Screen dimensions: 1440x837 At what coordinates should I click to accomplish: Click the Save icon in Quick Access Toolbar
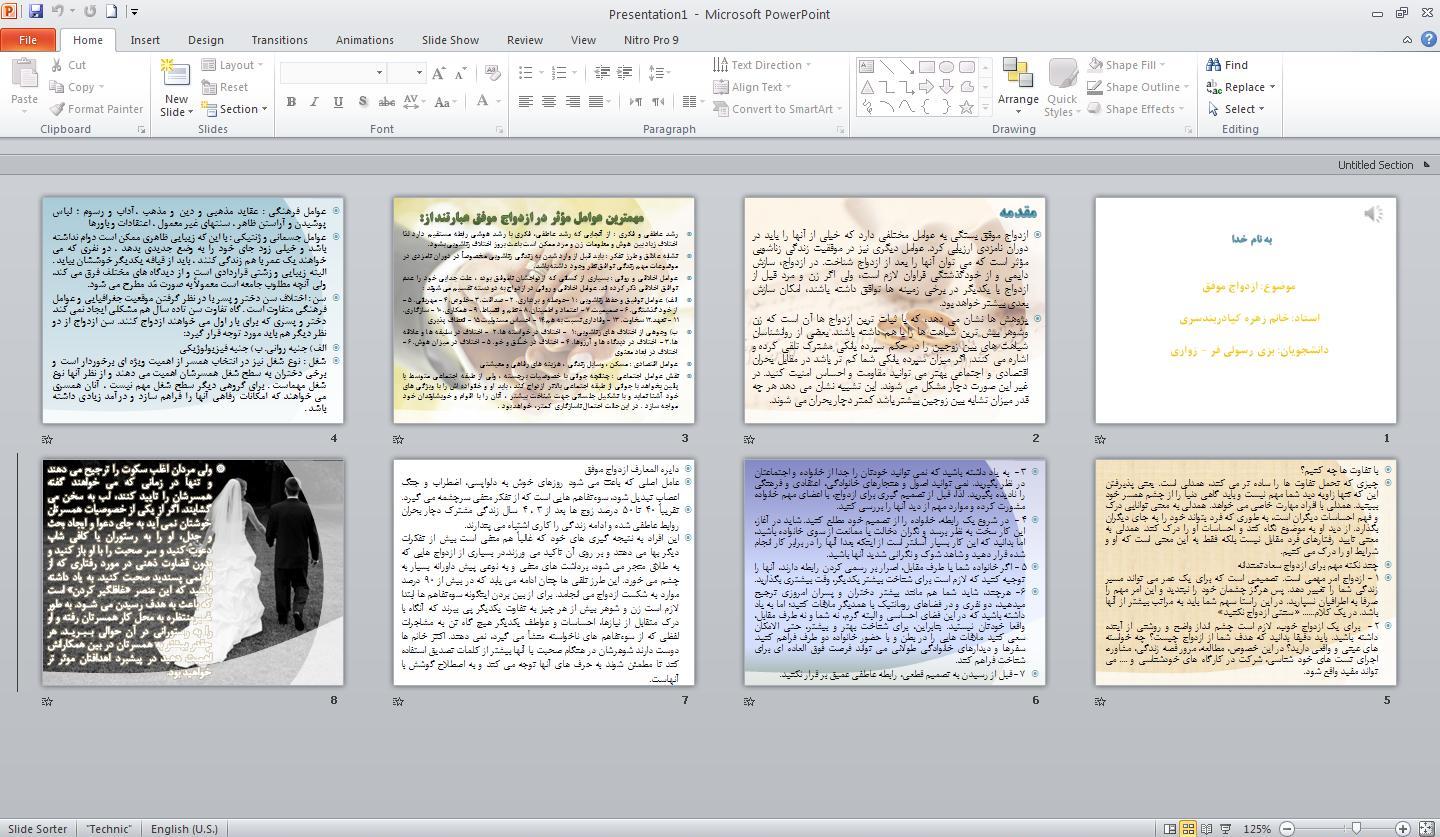pos(36,12)
